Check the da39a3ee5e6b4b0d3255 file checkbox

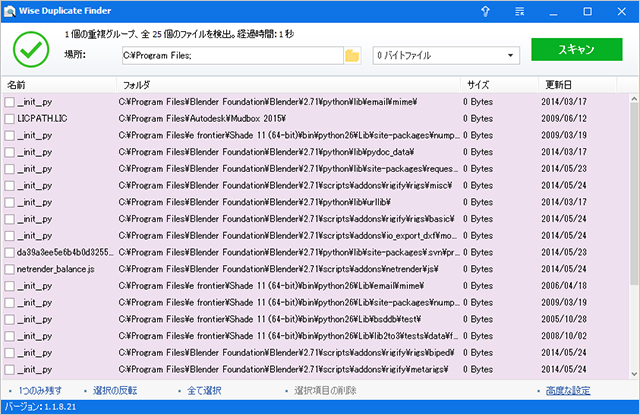[x=9, y=253]
